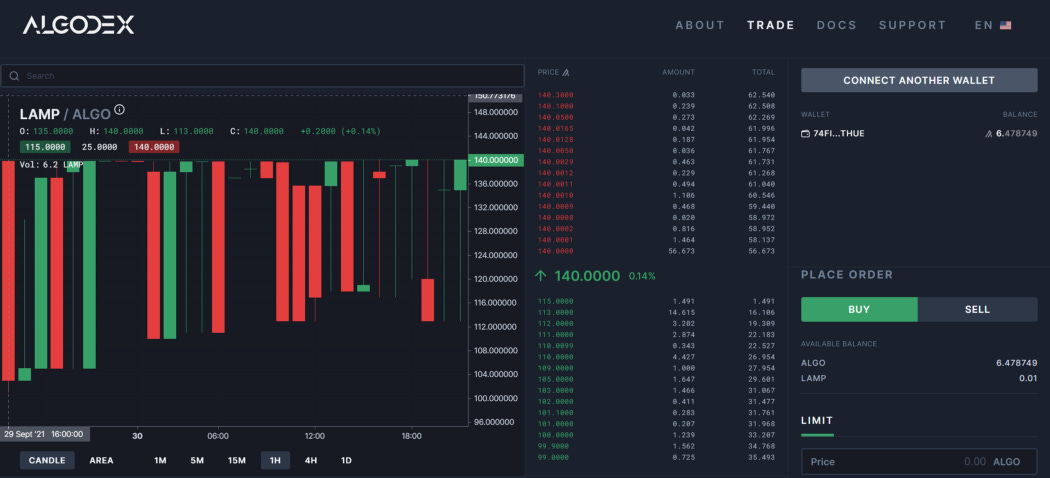Select sell order at 140.3000
Screen dimensions: 1050x478
[656, 95]
